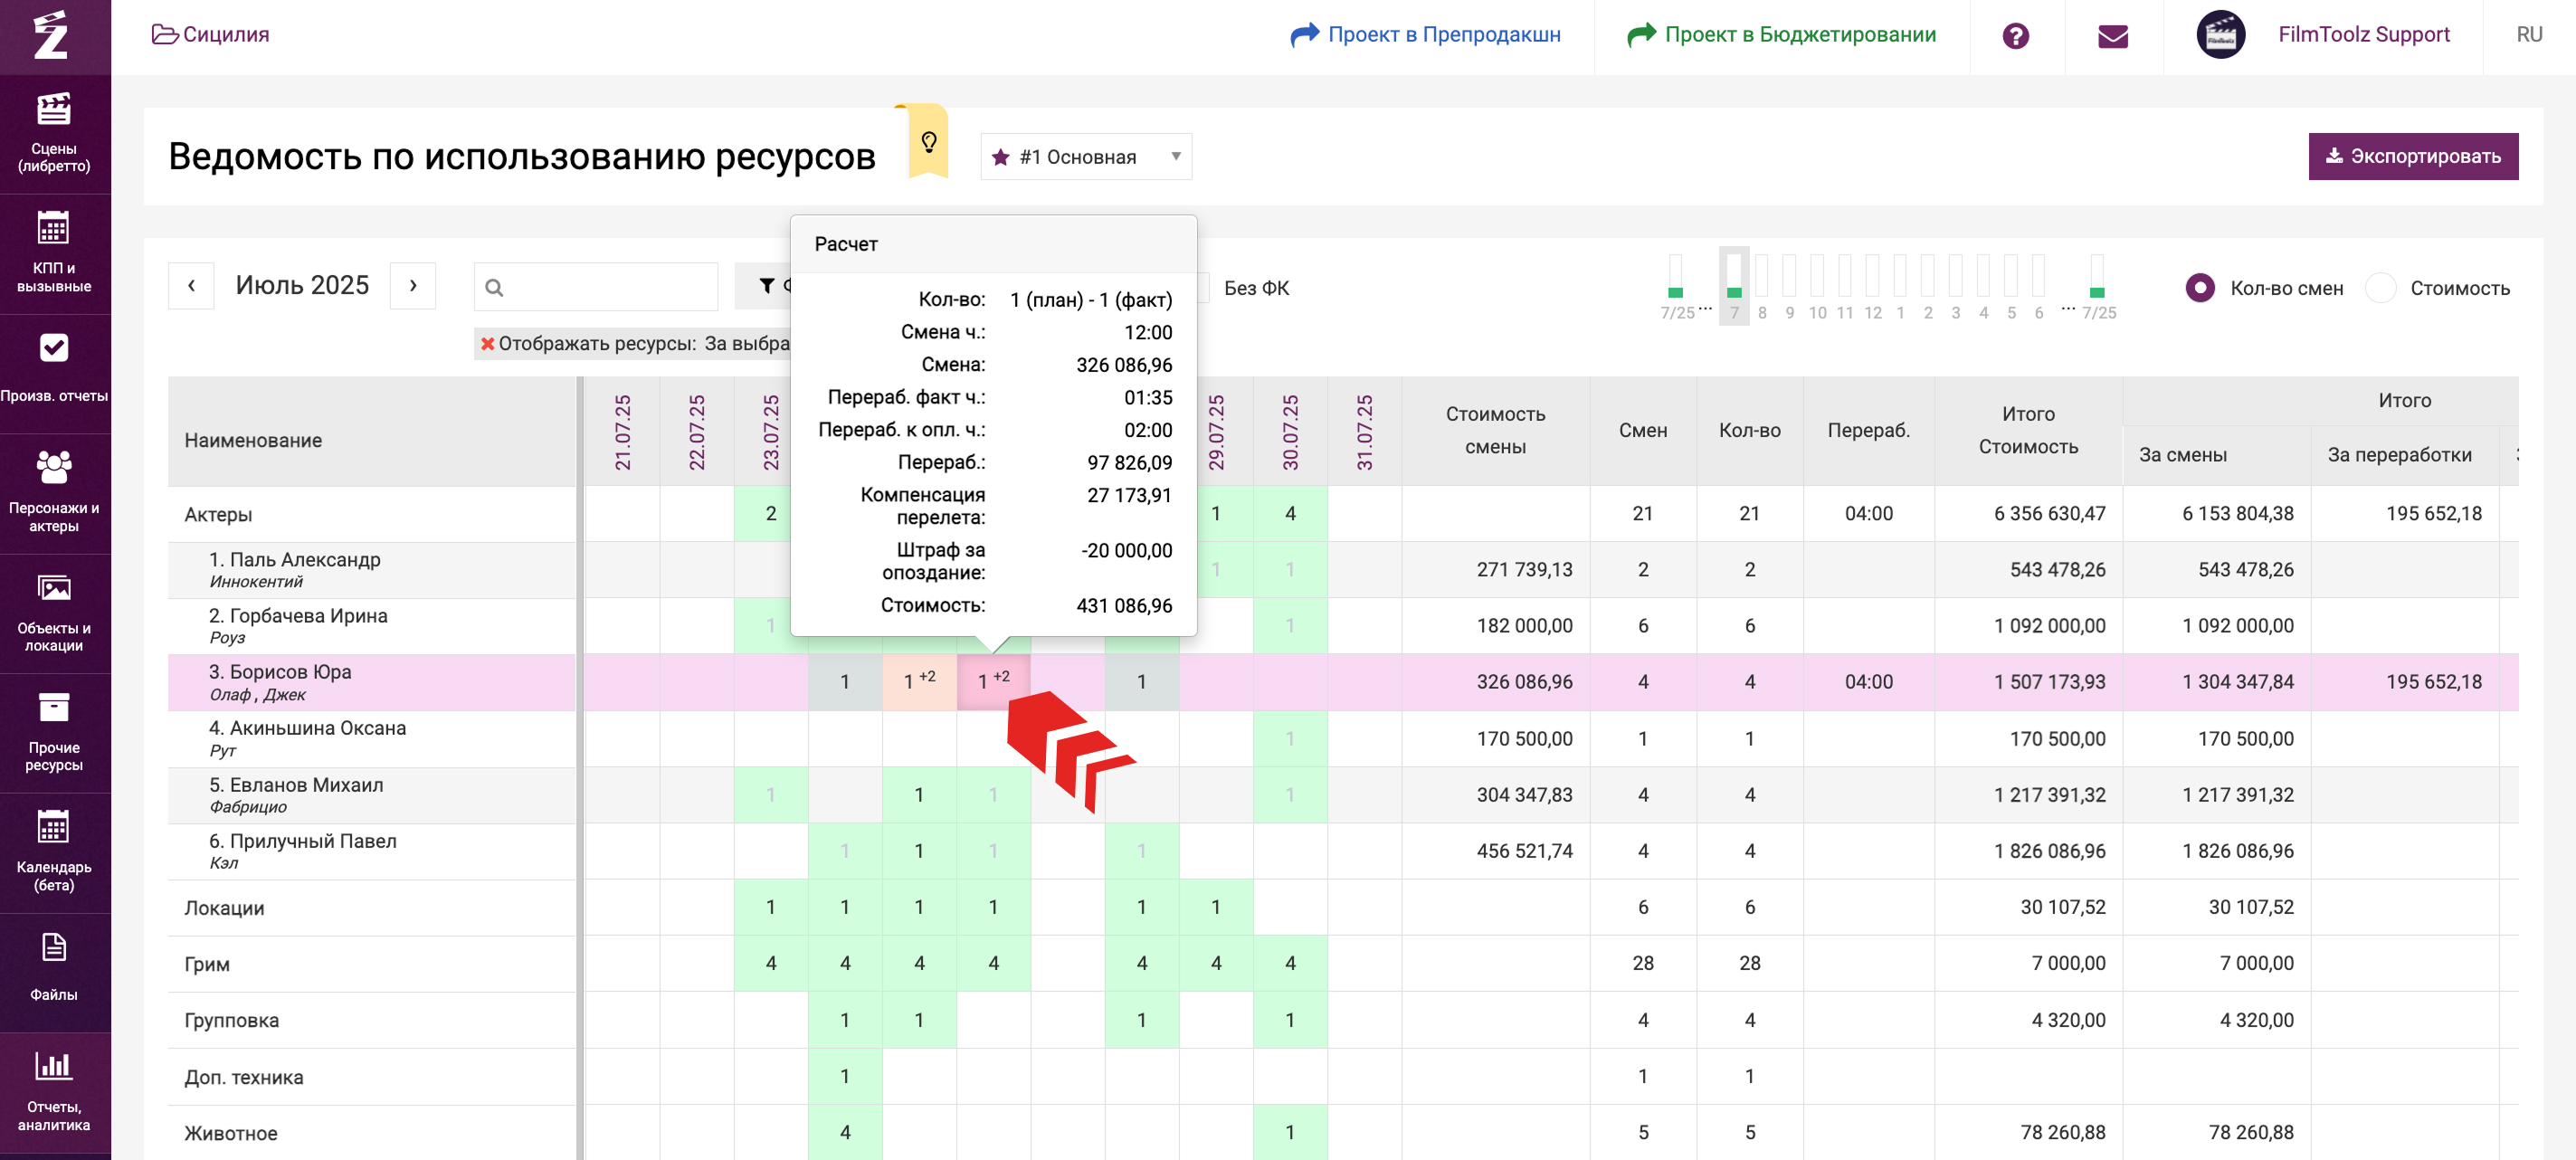This screenshot has width=2576, height=1160.
Task: Switch language via RU
Action: pos(2529,35)
